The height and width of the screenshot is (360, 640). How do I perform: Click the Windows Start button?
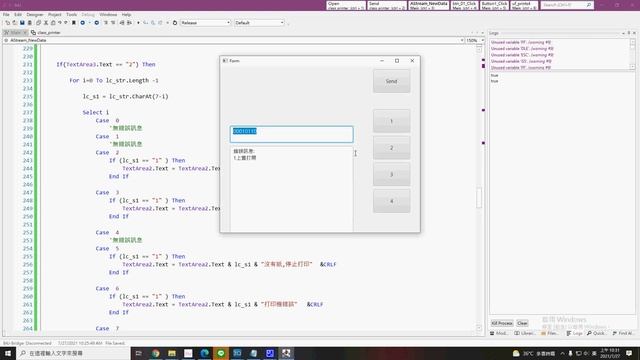click(7, 353)
